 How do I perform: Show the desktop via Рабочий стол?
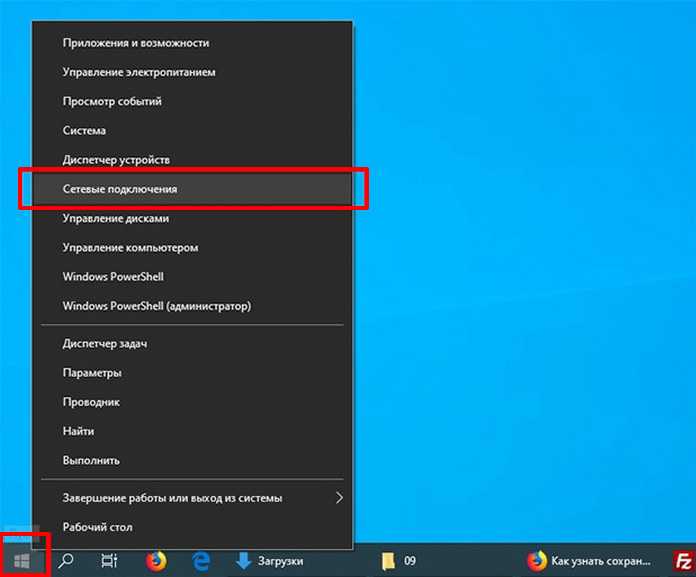[193, 527]
